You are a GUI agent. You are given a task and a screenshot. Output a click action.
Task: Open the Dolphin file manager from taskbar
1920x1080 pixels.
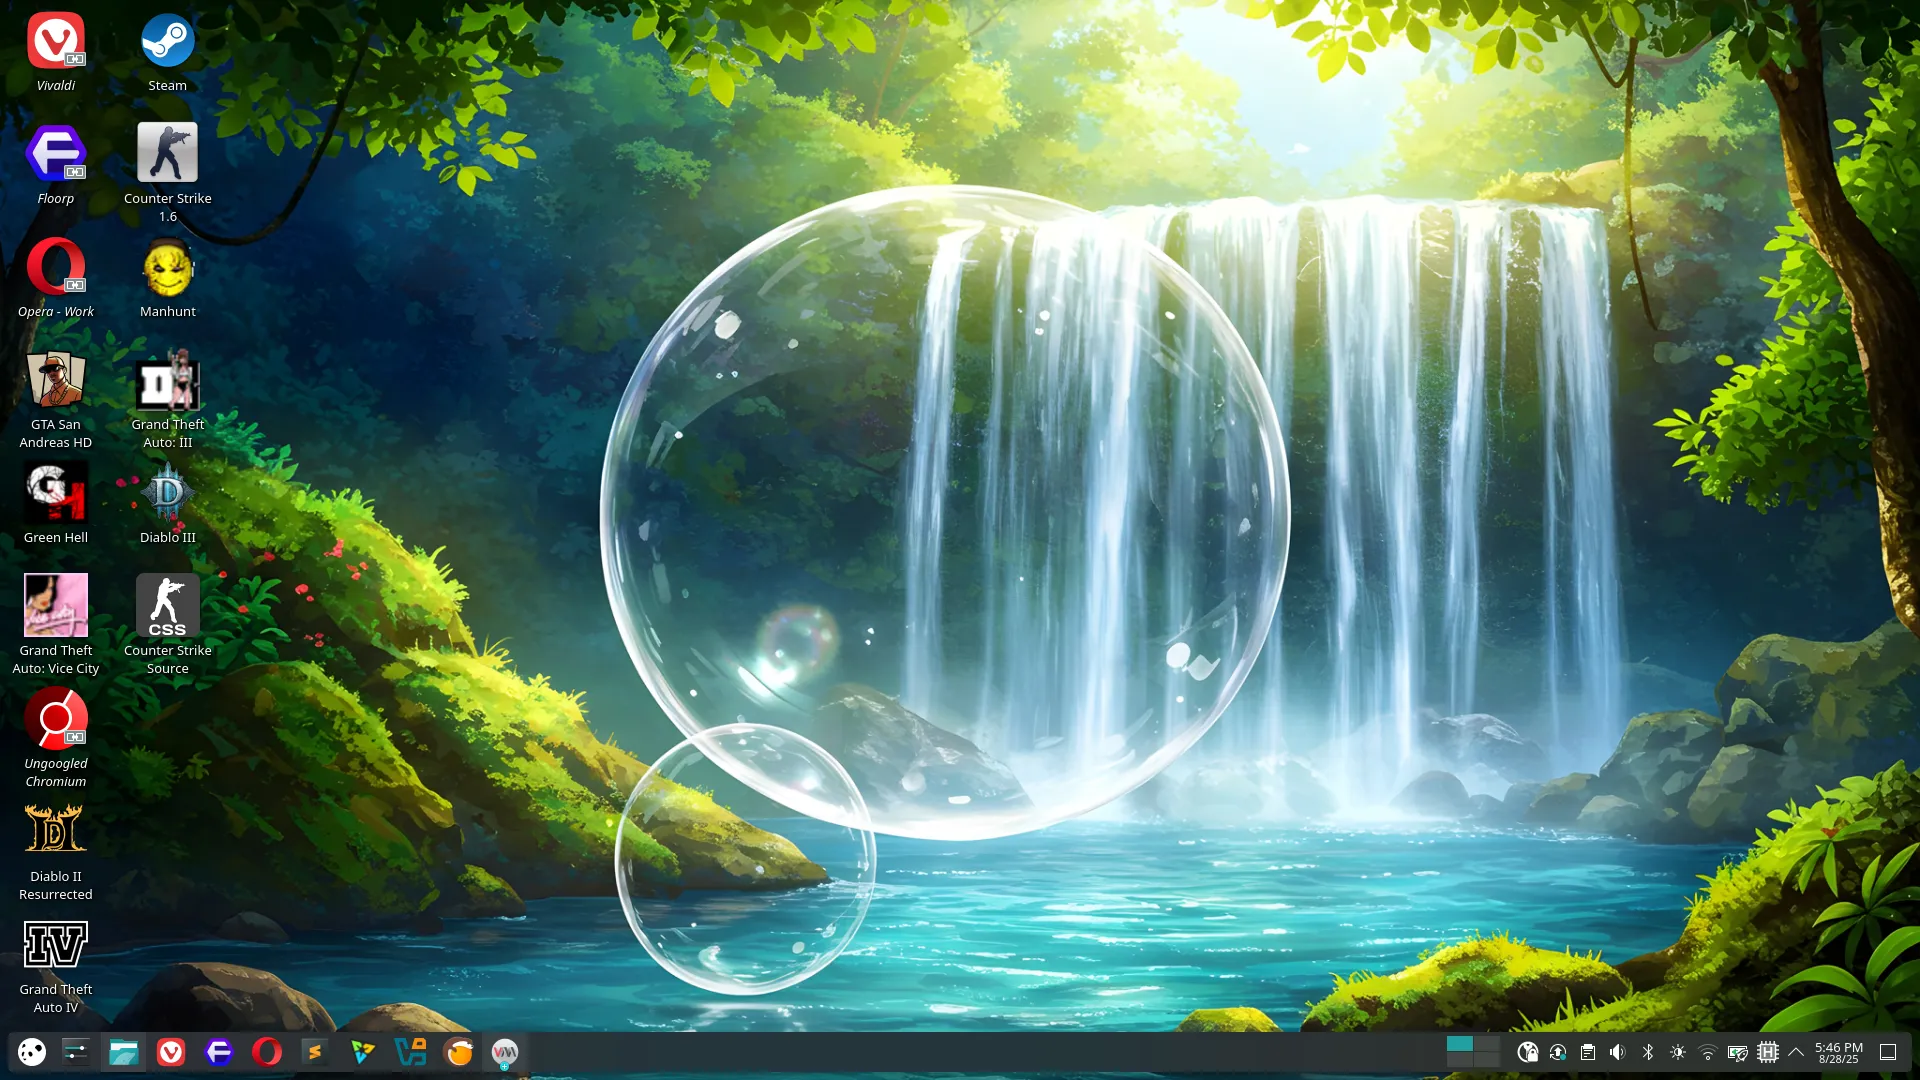point(123,1052)
